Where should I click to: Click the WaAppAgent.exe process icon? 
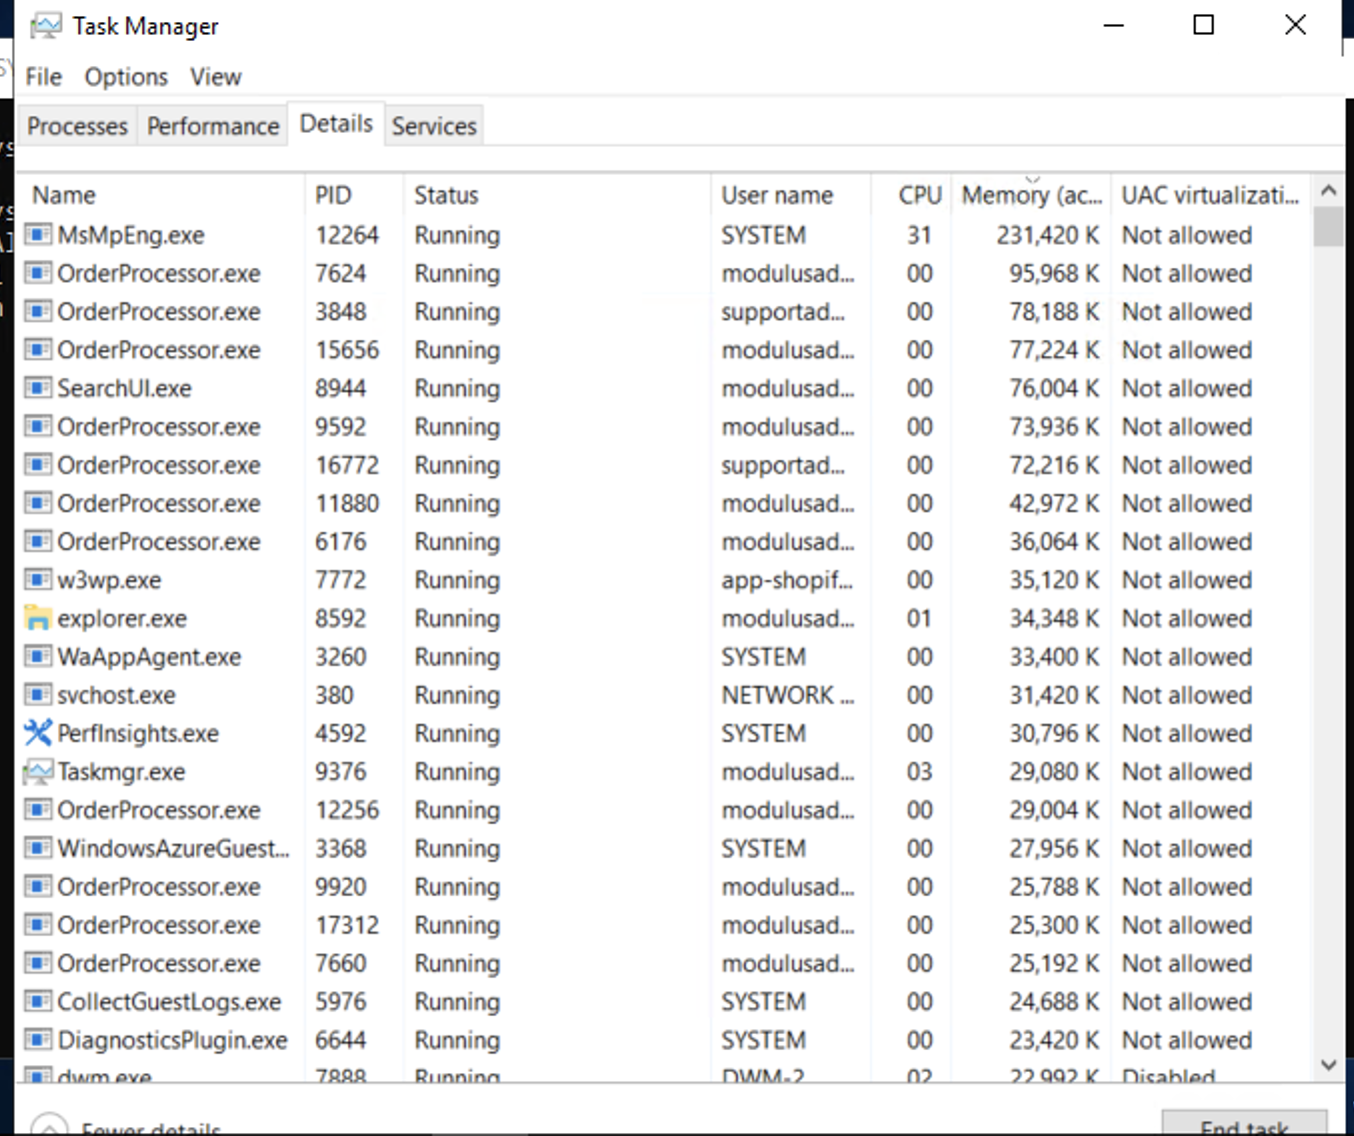pos(36,656)
